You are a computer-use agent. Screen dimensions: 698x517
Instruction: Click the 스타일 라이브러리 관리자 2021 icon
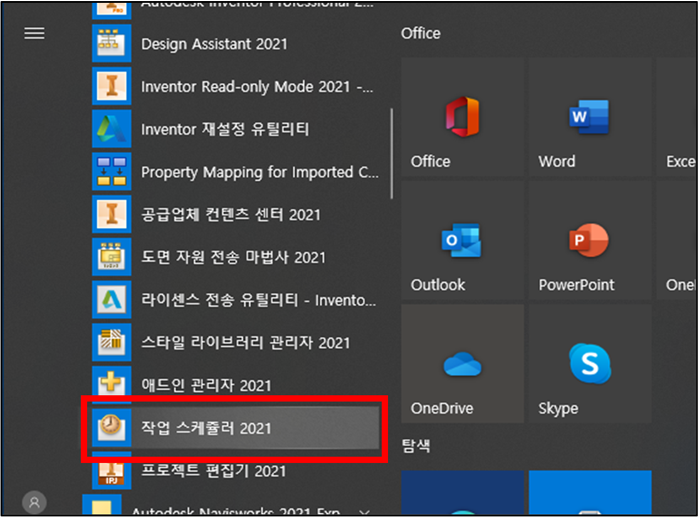tap(111, 342)
